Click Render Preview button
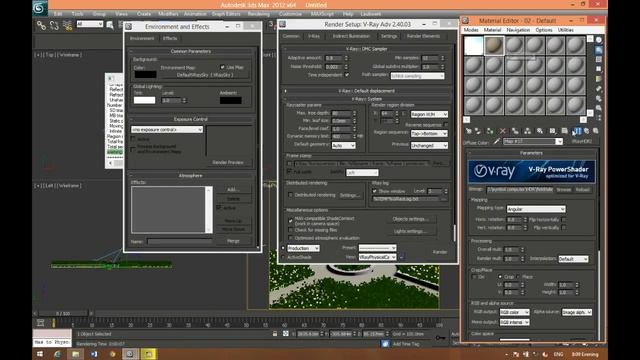This screenshot has width=640, height=360. (x=228, y=162)
